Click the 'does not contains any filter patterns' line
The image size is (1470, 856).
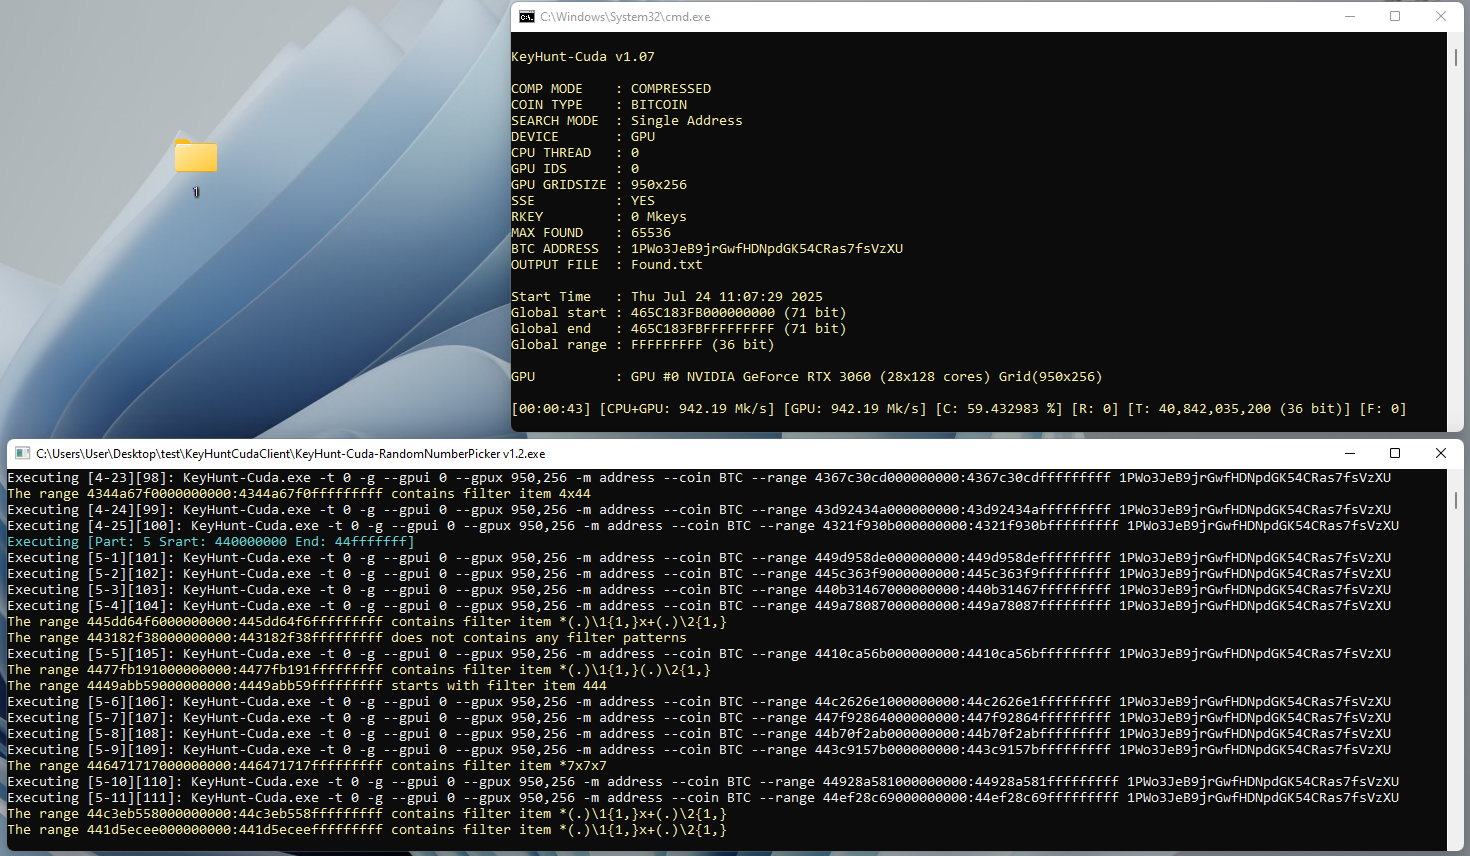point(347,638)
